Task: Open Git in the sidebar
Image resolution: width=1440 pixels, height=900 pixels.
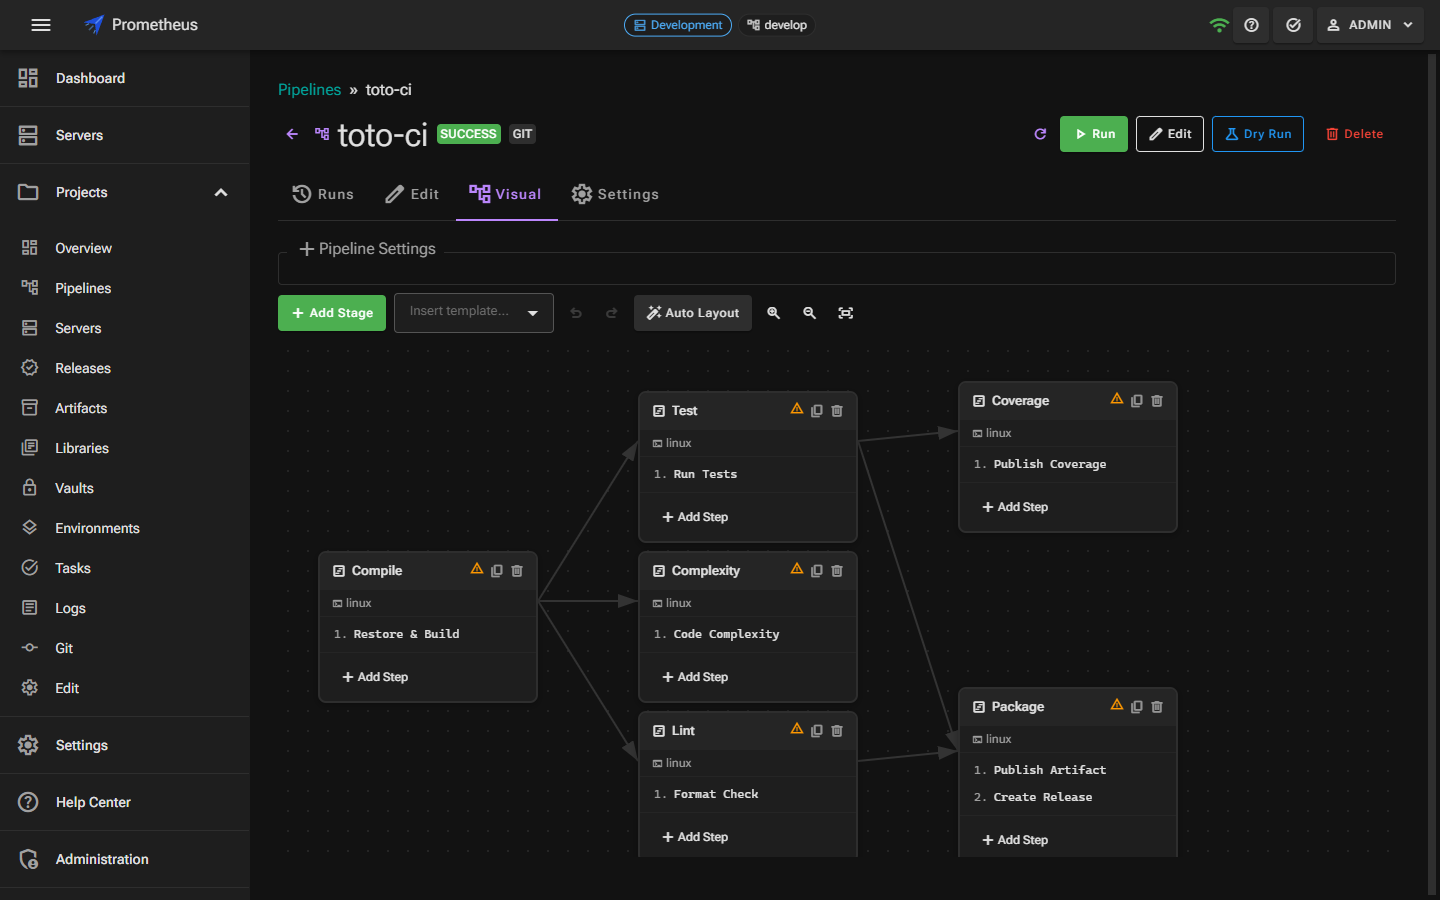Action: (x=124, y=648)
